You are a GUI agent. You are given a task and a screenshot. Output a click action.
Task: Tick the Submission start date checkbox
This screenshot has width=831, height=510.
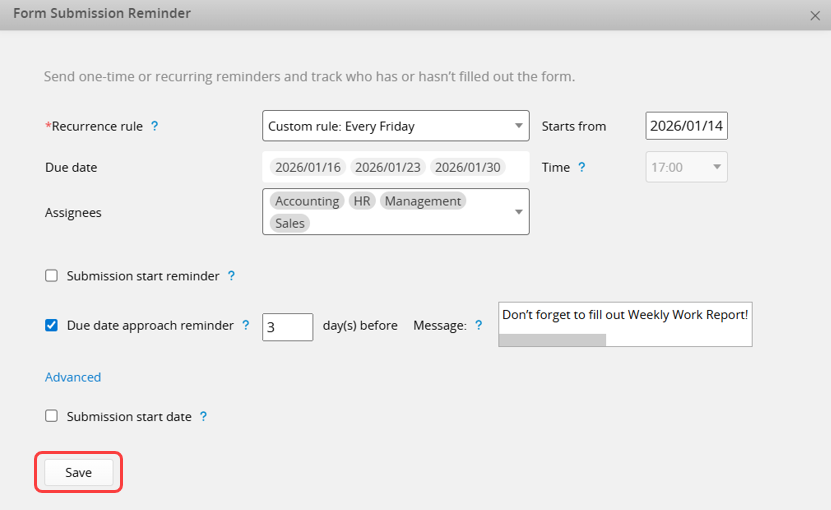[x=52, y=417]
